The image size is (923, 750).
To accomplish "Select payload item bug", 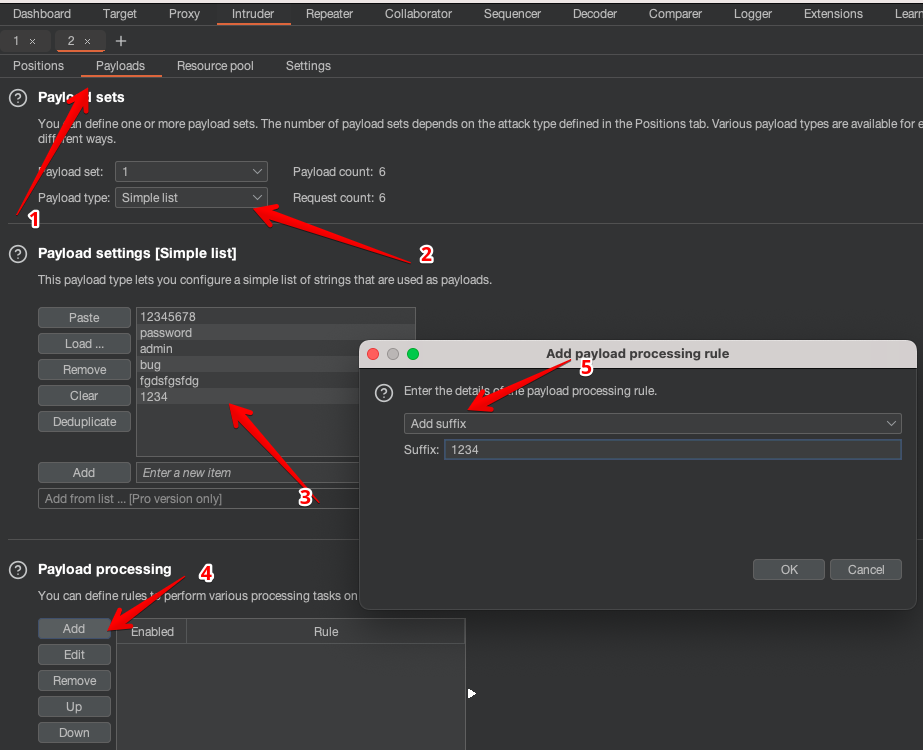I will (248, 364).
